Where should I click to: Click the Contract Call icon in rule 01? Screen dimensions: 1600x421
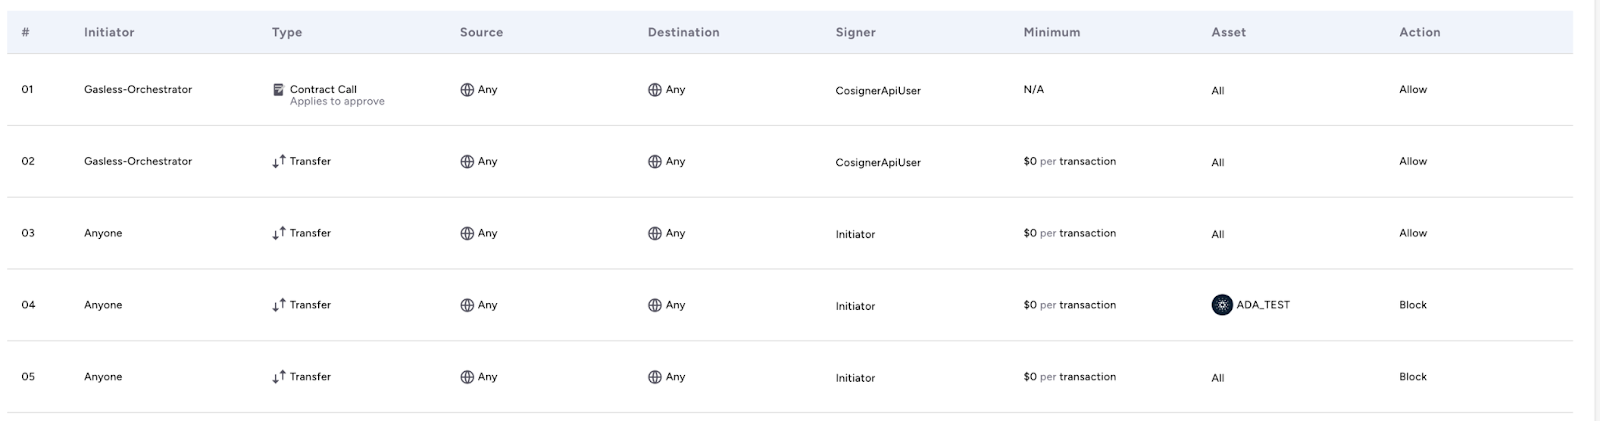(278, 90)
